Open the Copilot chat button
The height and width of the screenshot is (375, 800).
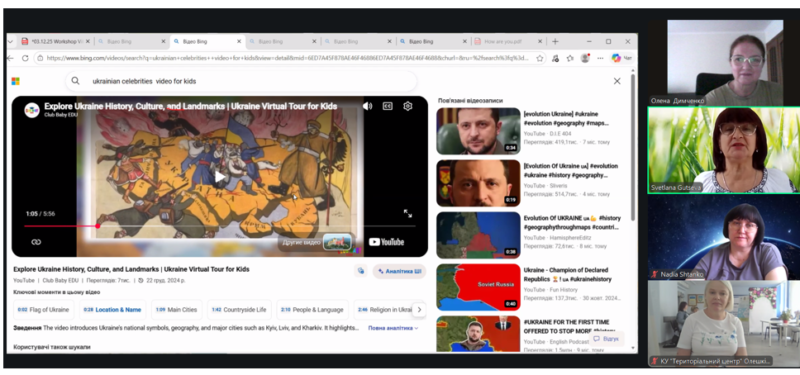[x=622, y=58]
